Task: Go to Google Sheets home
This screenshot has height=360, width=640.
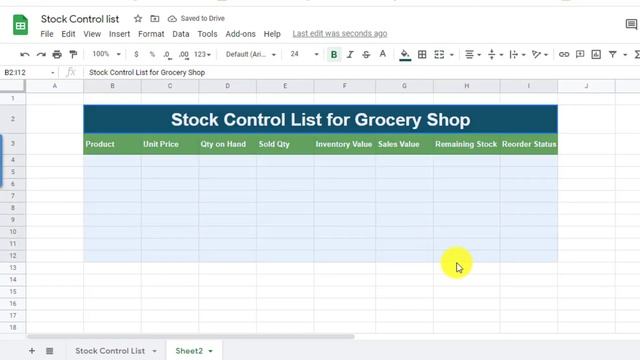Action: (20, 25)
